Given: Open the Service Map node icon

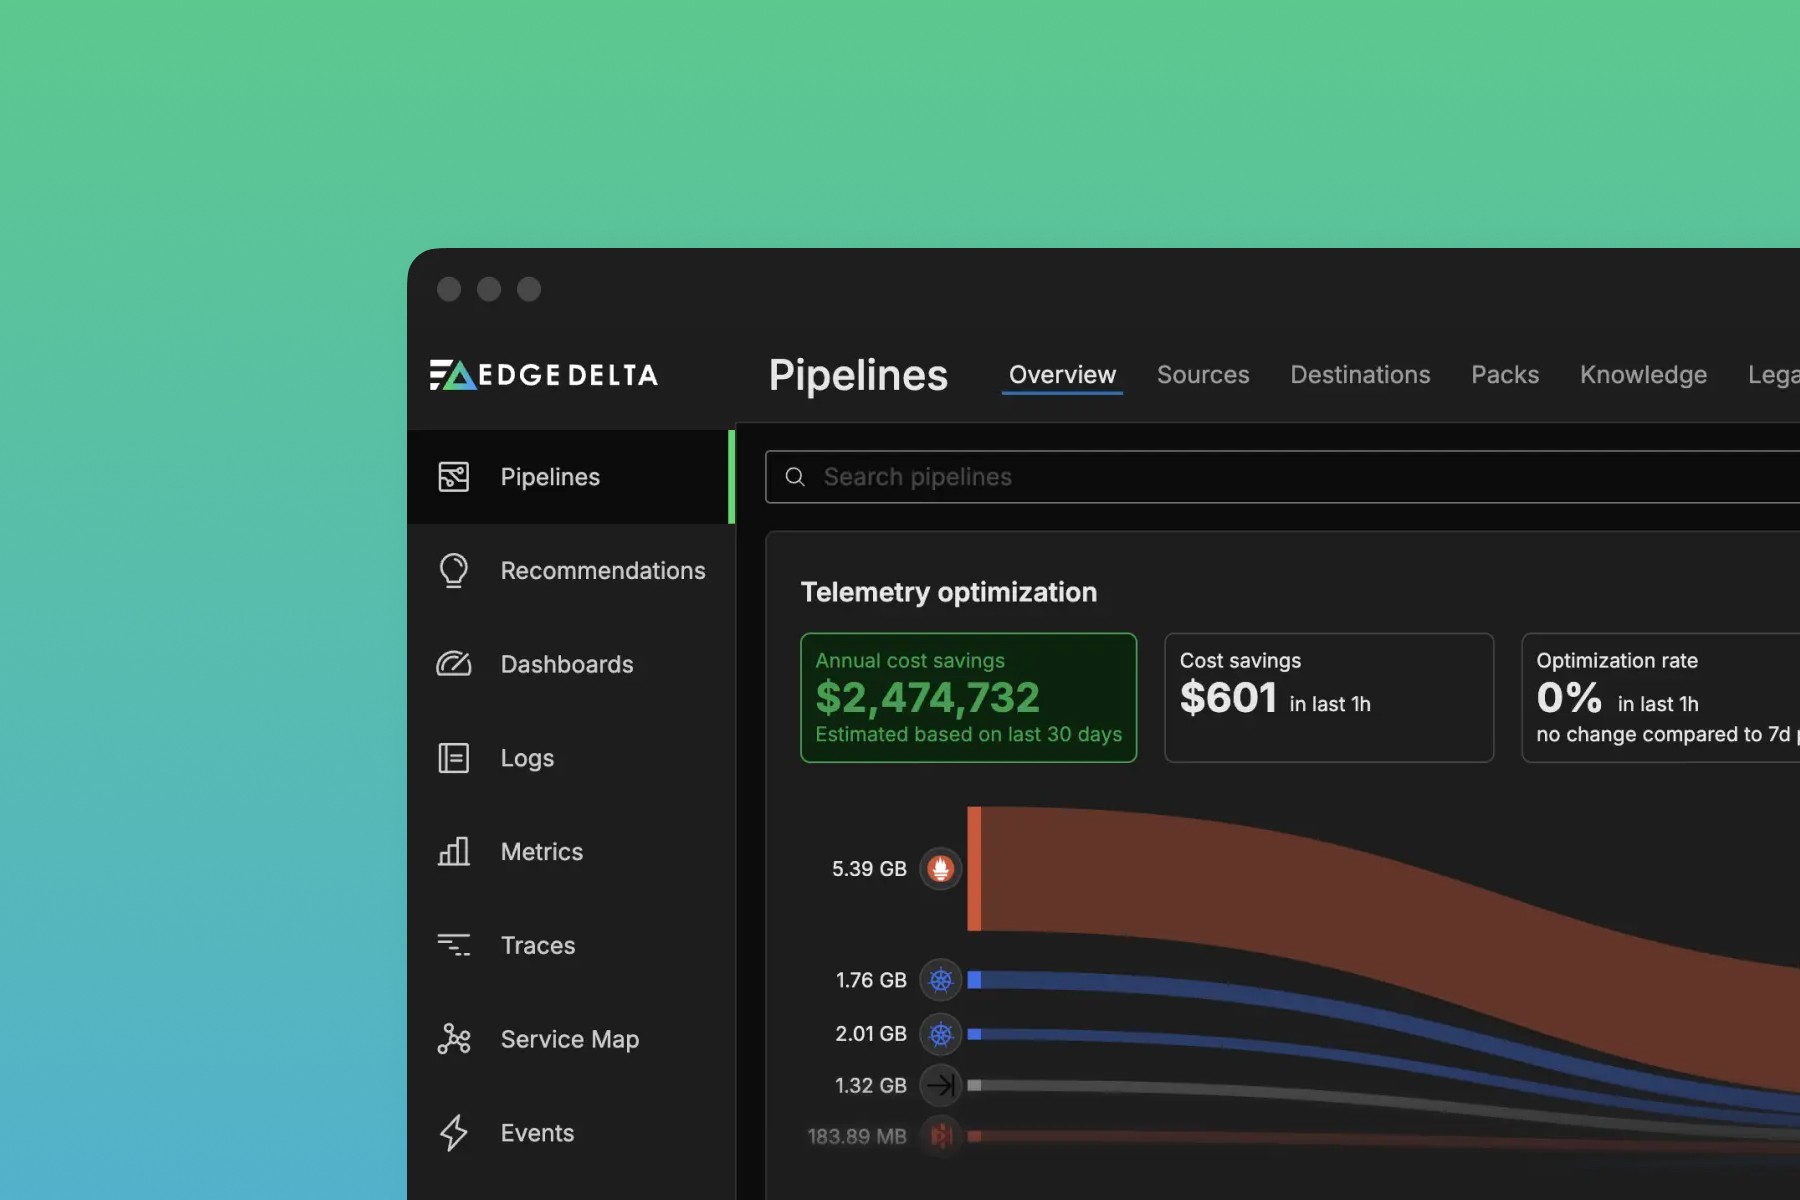Looking at the screenshot, I should 453,1039.
